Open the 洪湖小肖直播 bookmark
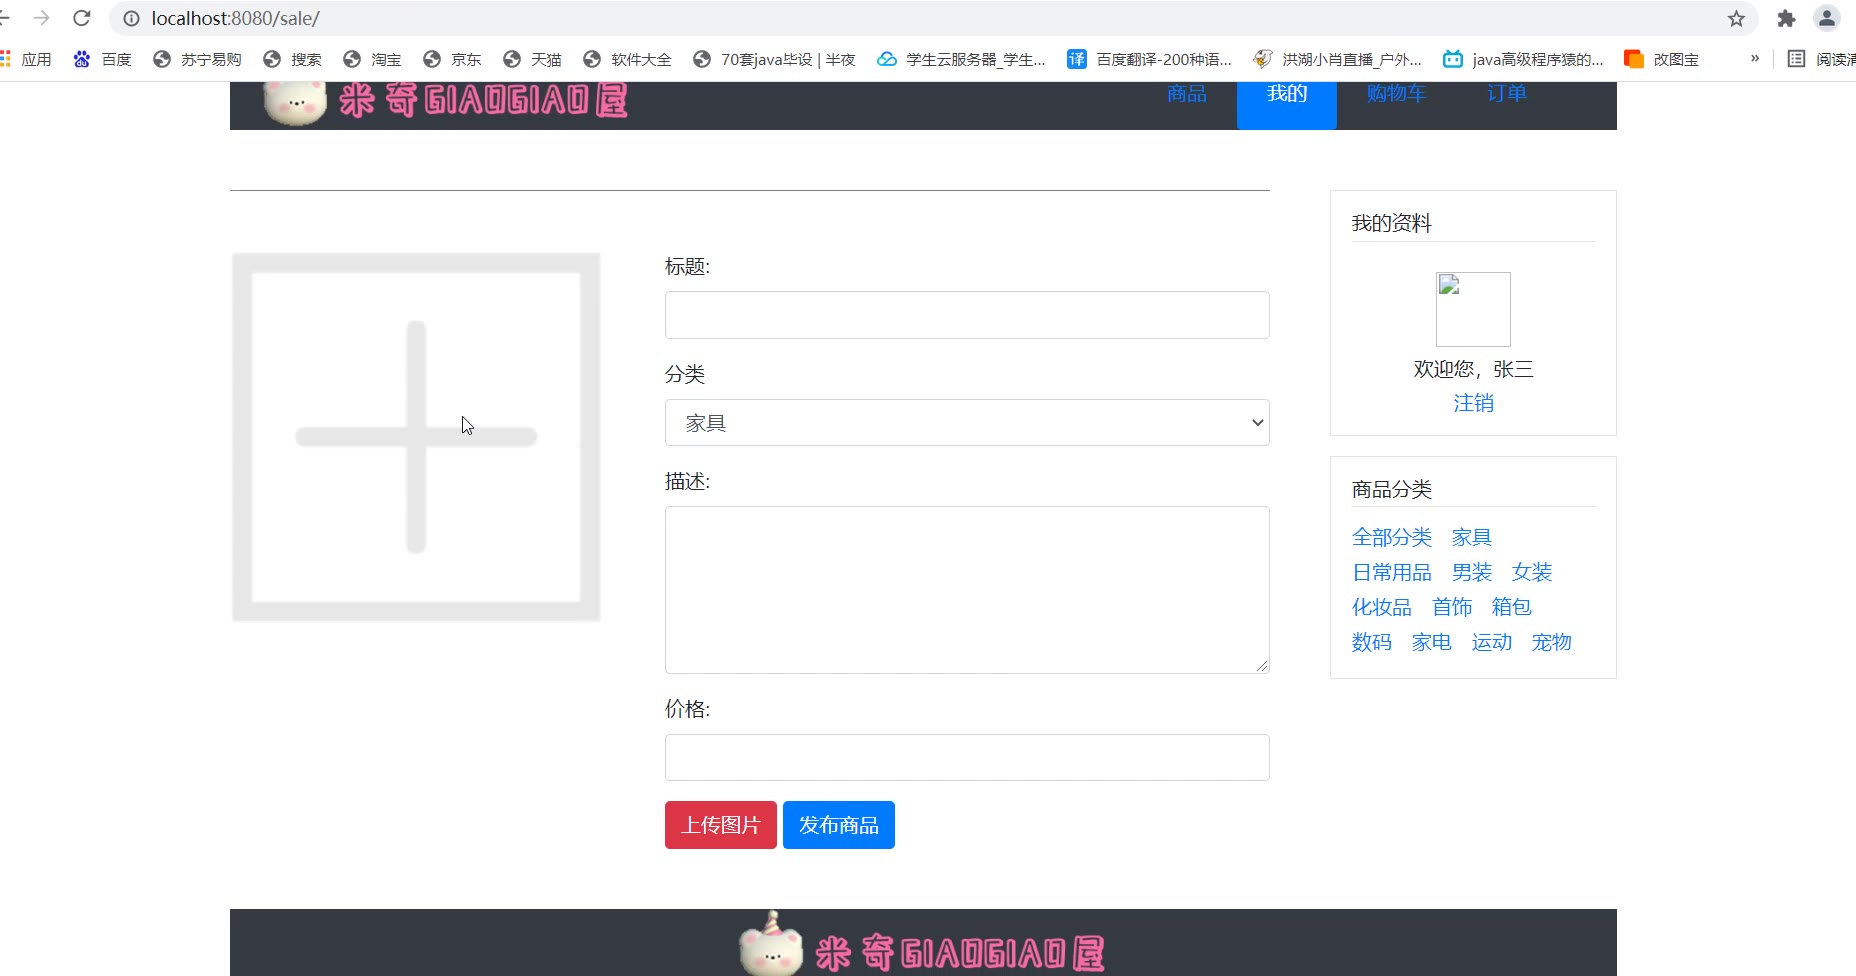 [1337, 59]
